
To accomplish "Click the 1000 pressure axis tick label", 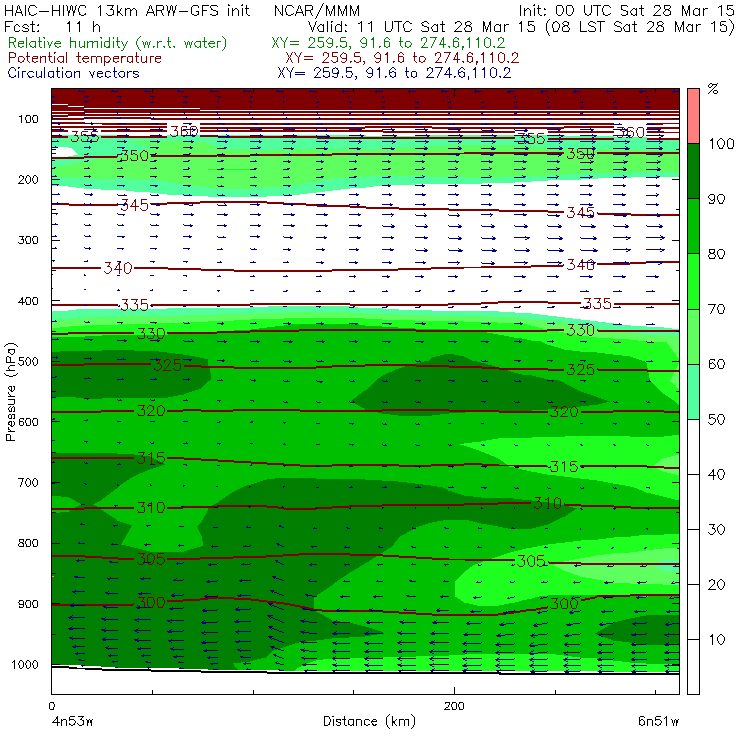I will pyautogui.click(x=25, y=664).
